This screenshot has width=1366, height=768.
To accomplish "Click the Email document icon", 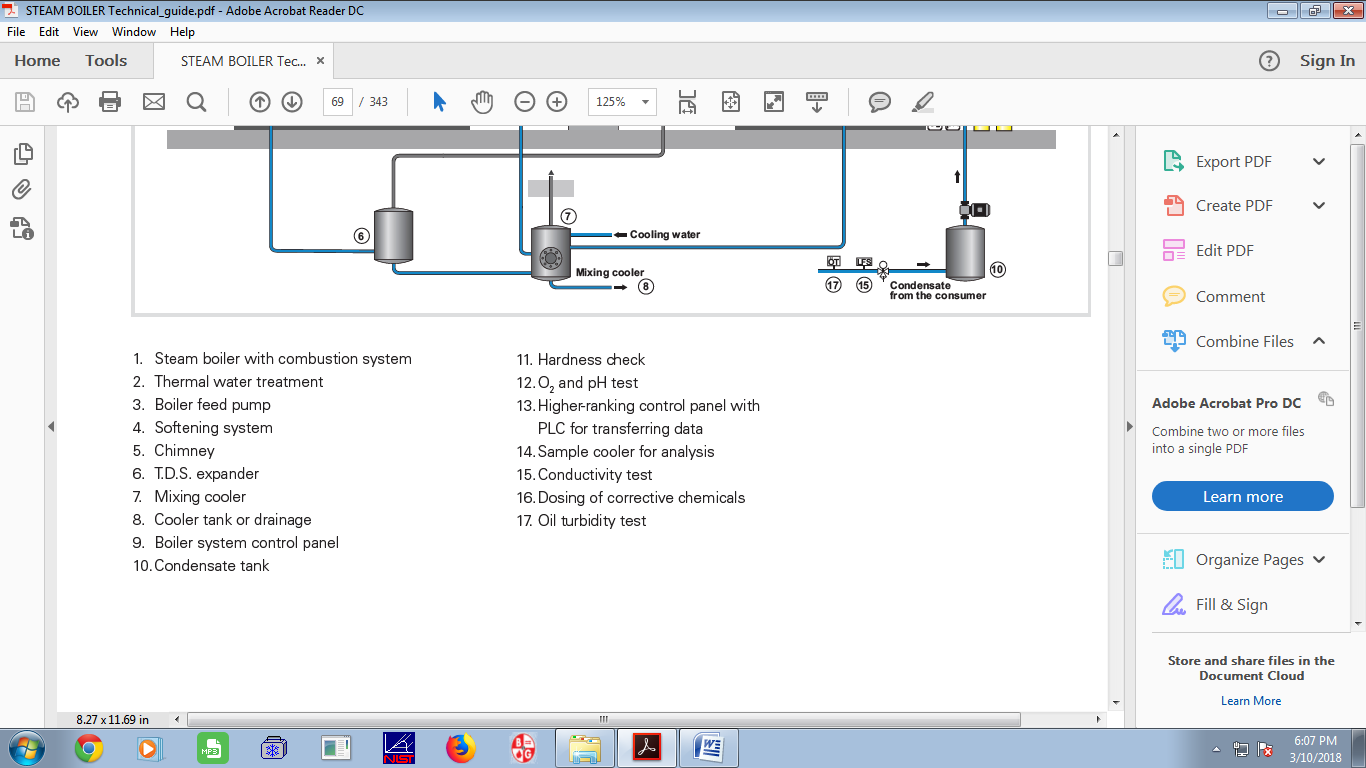I will click(x=153, y=101).
